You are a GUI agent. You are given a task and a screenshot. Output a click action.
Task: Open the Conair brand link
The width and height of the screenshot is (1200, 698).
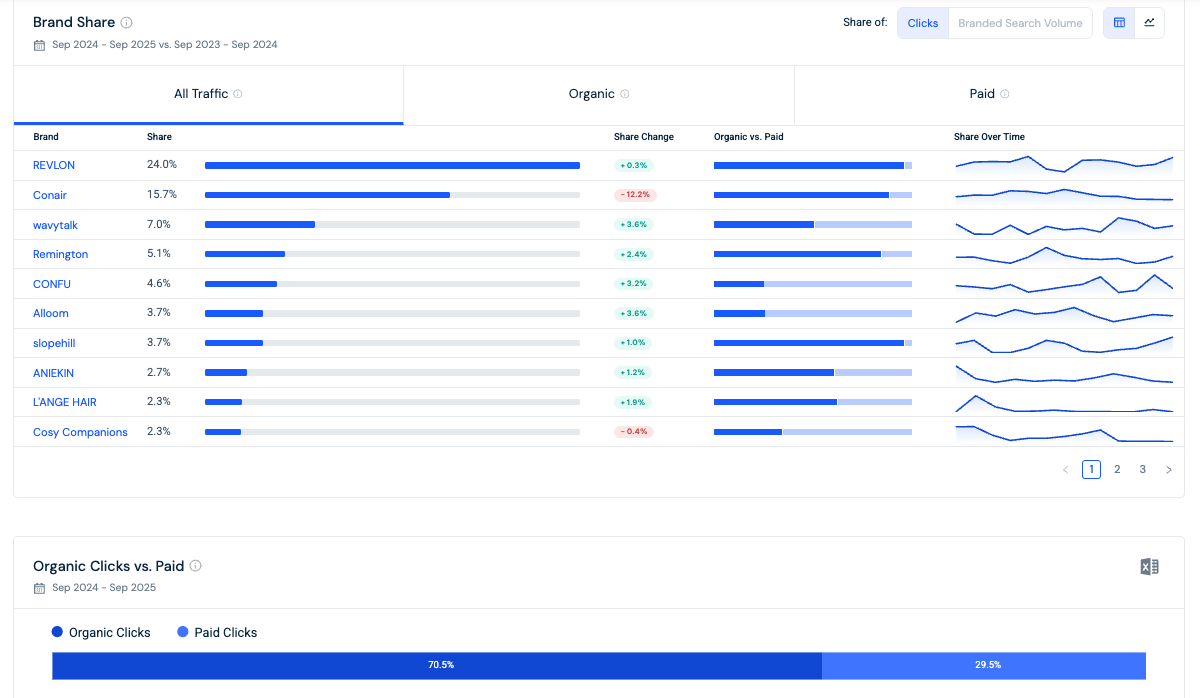(49, 195)
